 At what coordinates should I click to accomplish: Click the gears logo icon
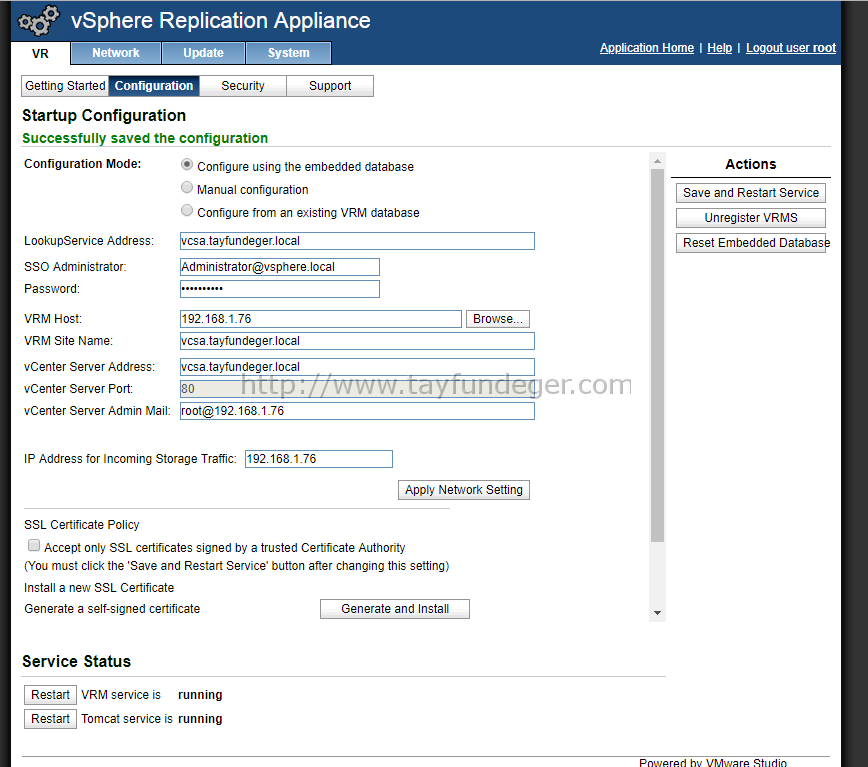[x=38, y=21]
